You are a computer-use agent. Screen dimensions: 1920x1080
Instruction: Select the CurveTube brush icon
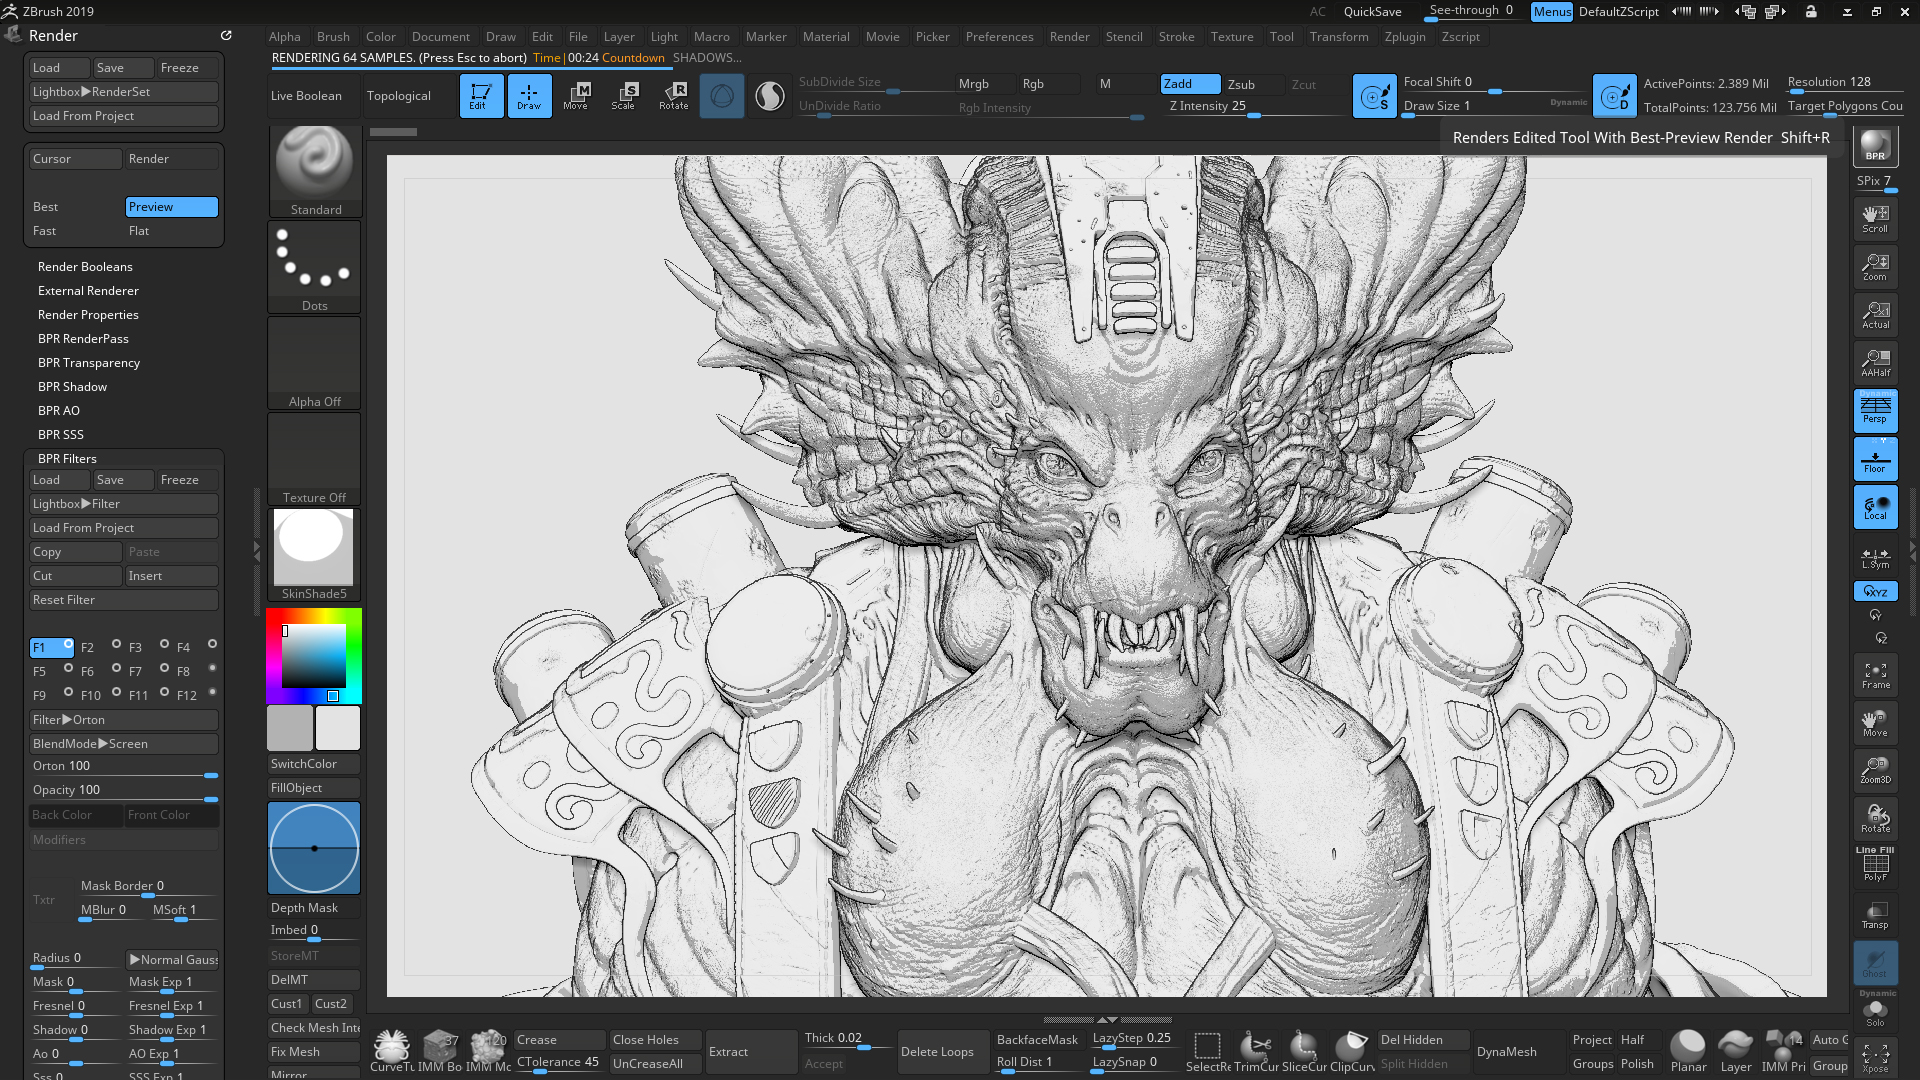(x=391, y=1052)
